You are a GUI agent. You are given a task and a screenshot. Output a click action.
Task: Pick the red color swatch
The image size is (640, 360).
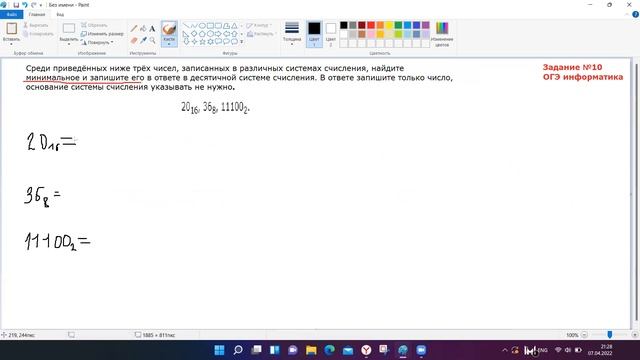pyautogui.click(x=371, y=25)
